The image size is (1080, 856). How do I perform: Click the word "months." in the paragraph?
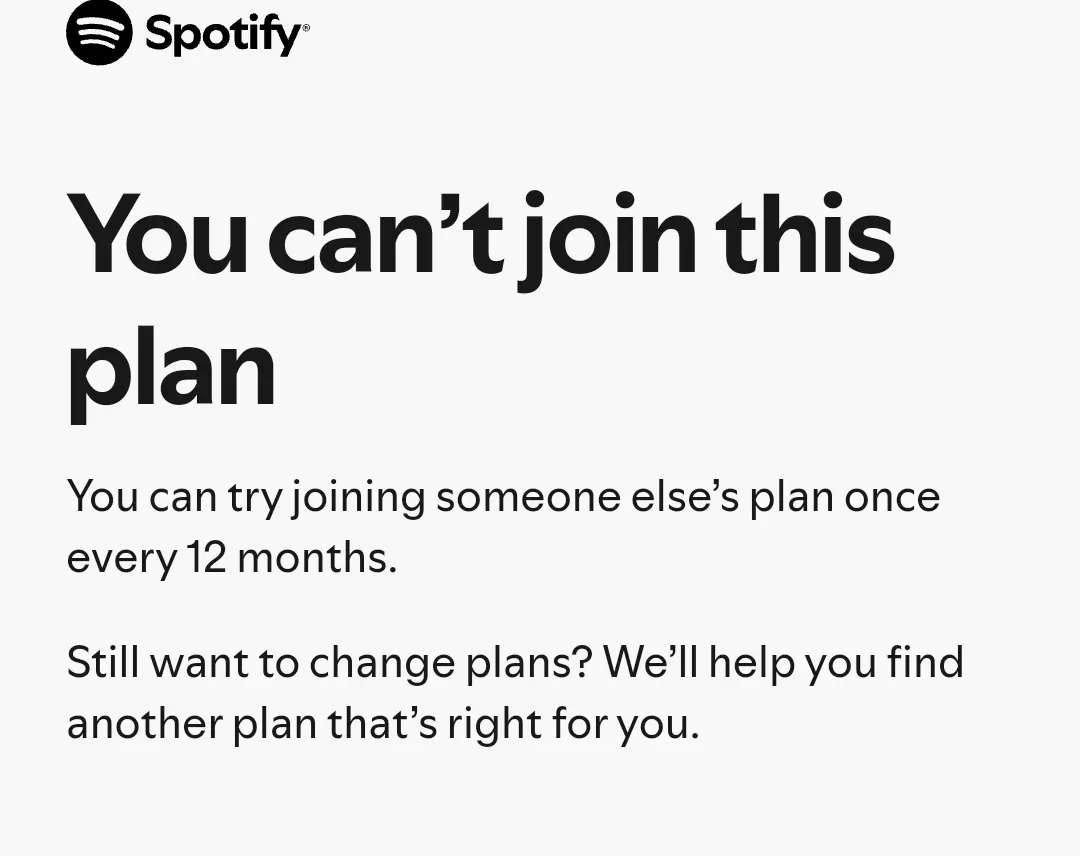[x=318, y=556]
